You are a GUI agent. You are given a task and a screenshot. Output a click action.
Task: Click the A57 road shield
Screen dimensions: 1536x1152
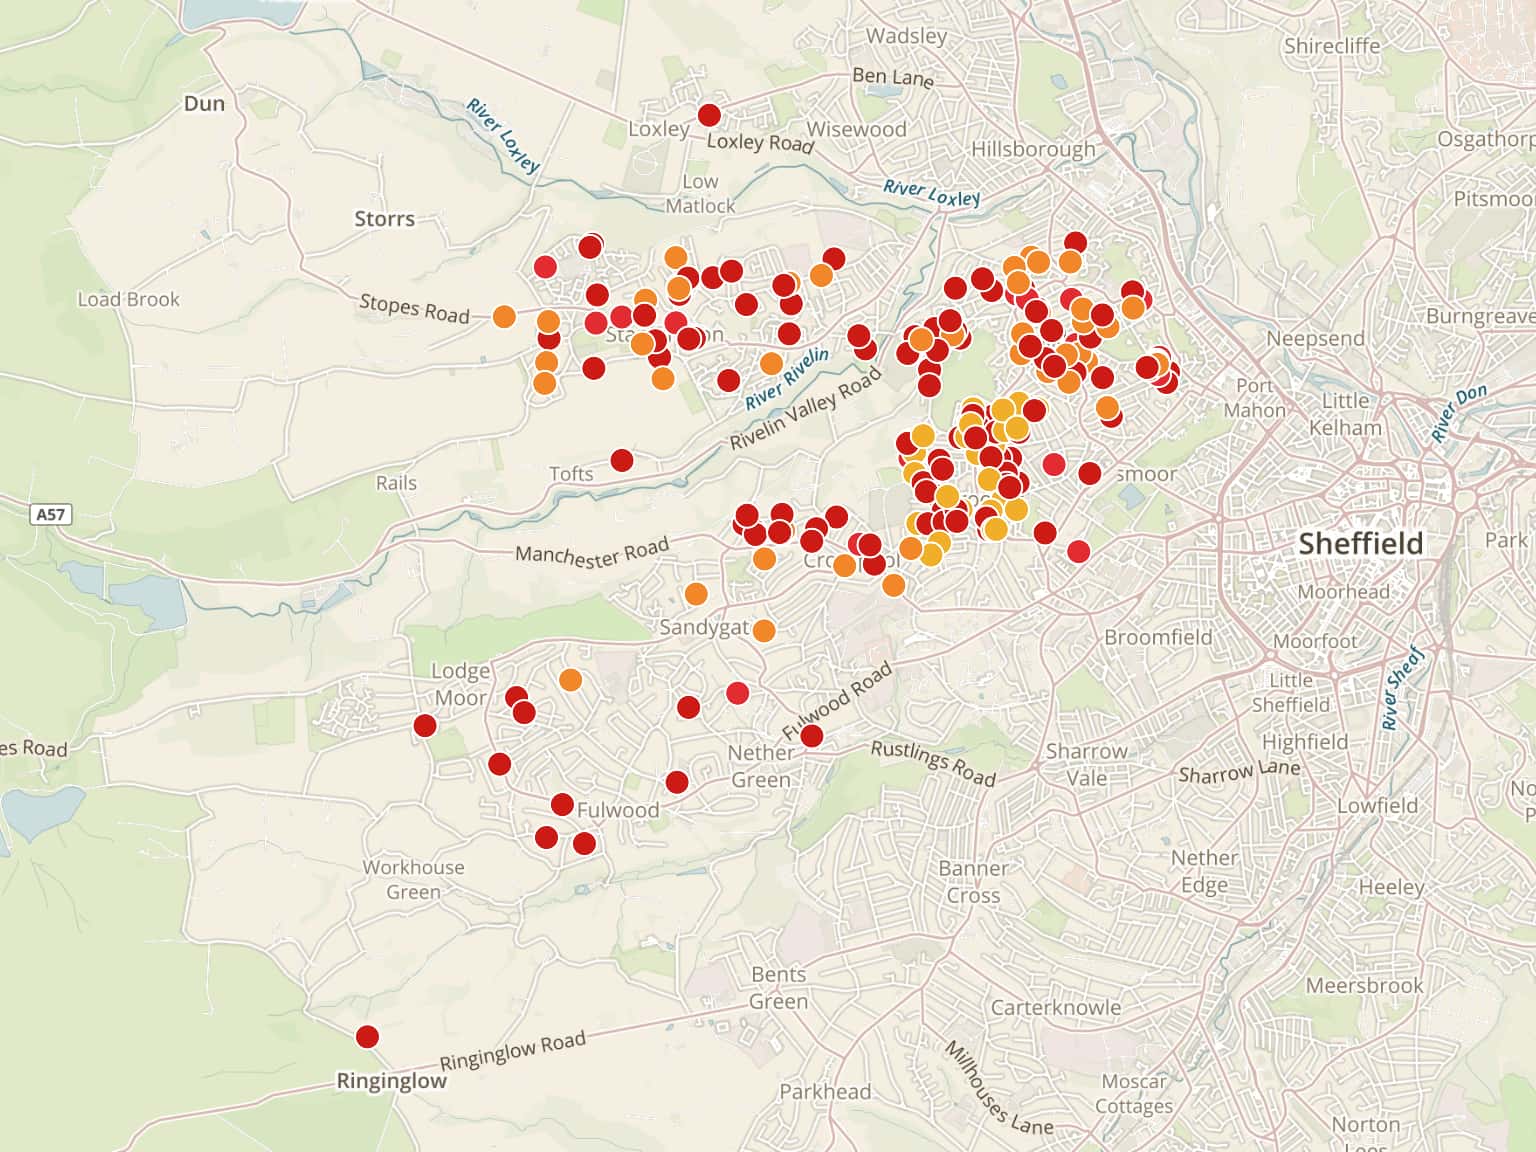(x=50, y=515)
